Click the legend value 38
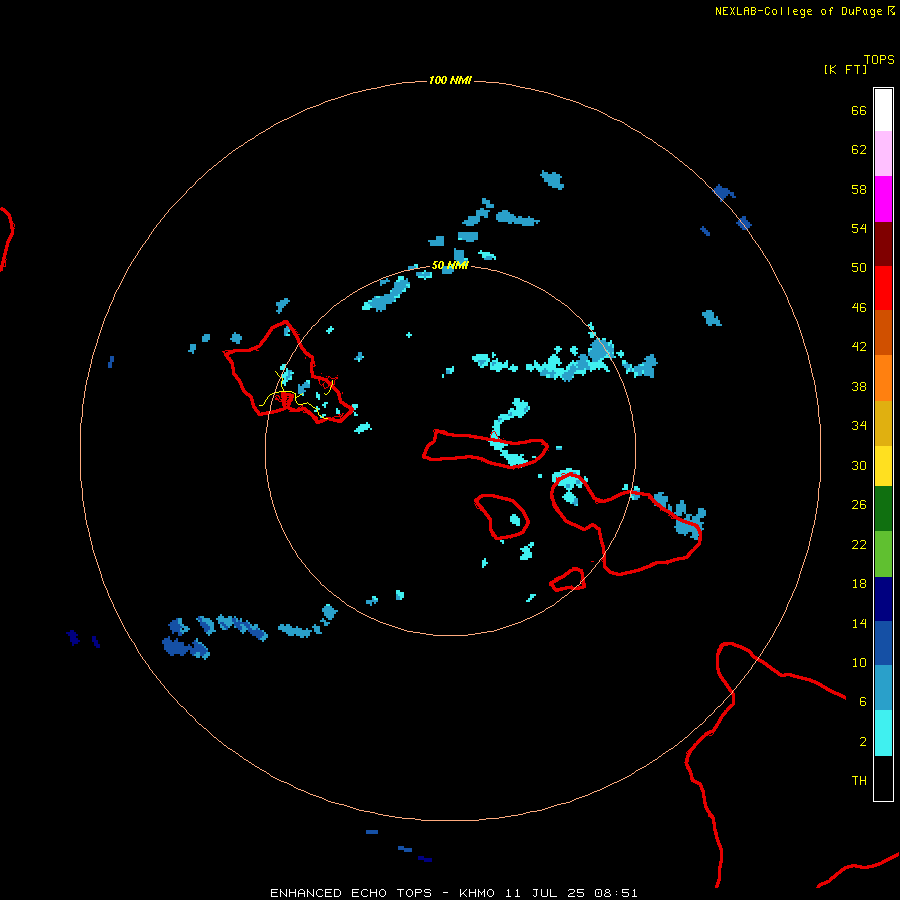 pos(859,386)
